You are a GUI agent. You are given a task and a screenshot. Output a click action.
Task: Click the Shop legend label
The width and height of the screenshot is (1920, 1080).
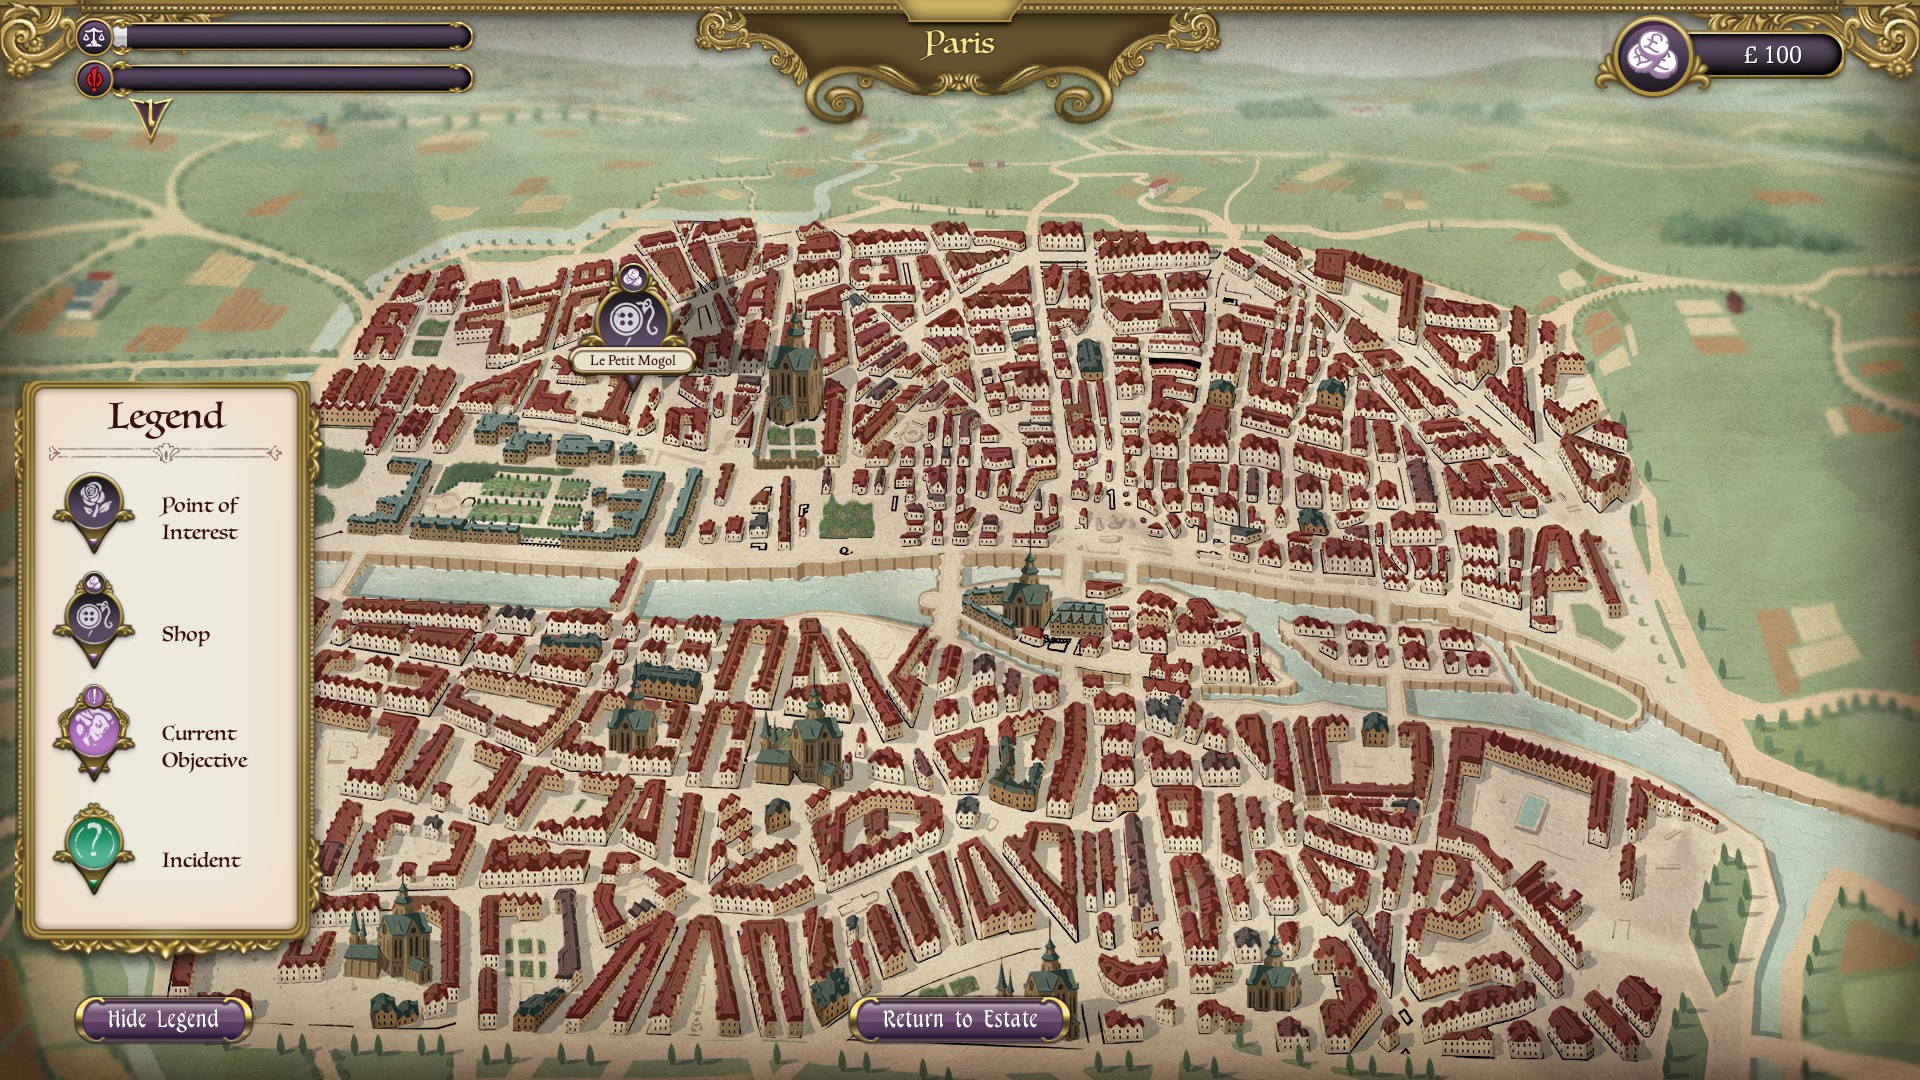186,635
